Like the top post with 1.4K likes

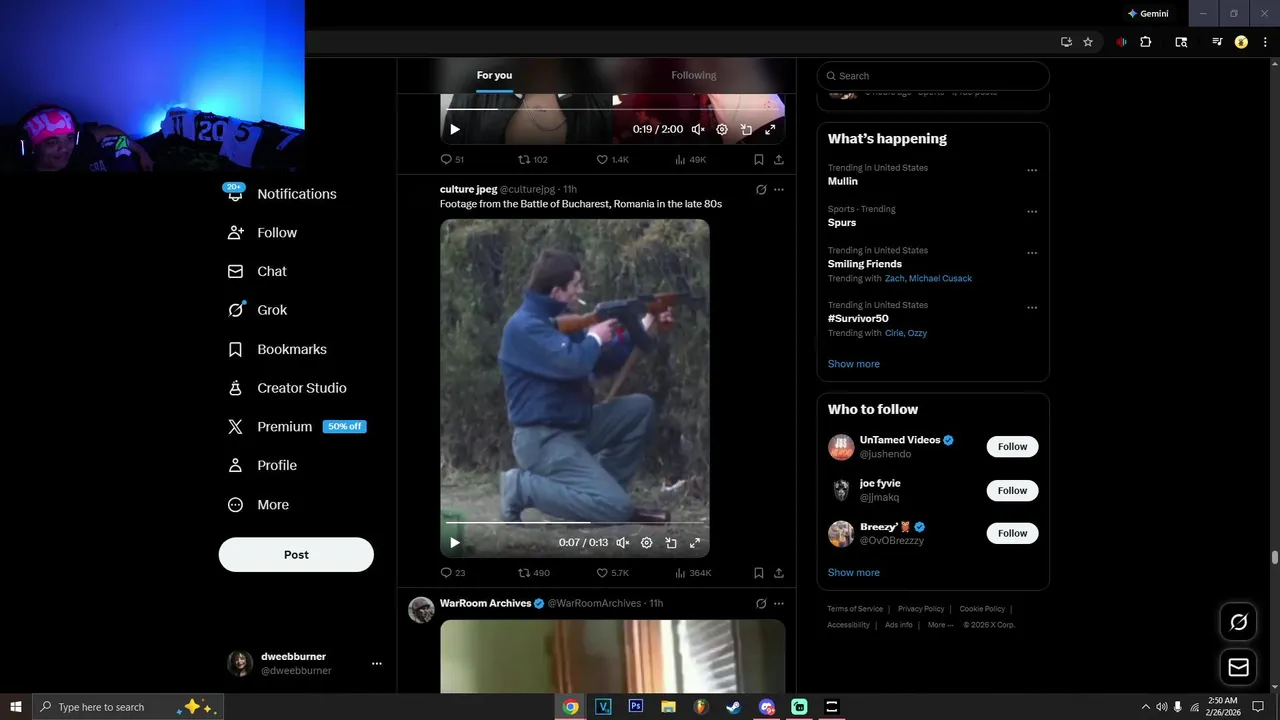pyautogui.click(x=613, y=159)
